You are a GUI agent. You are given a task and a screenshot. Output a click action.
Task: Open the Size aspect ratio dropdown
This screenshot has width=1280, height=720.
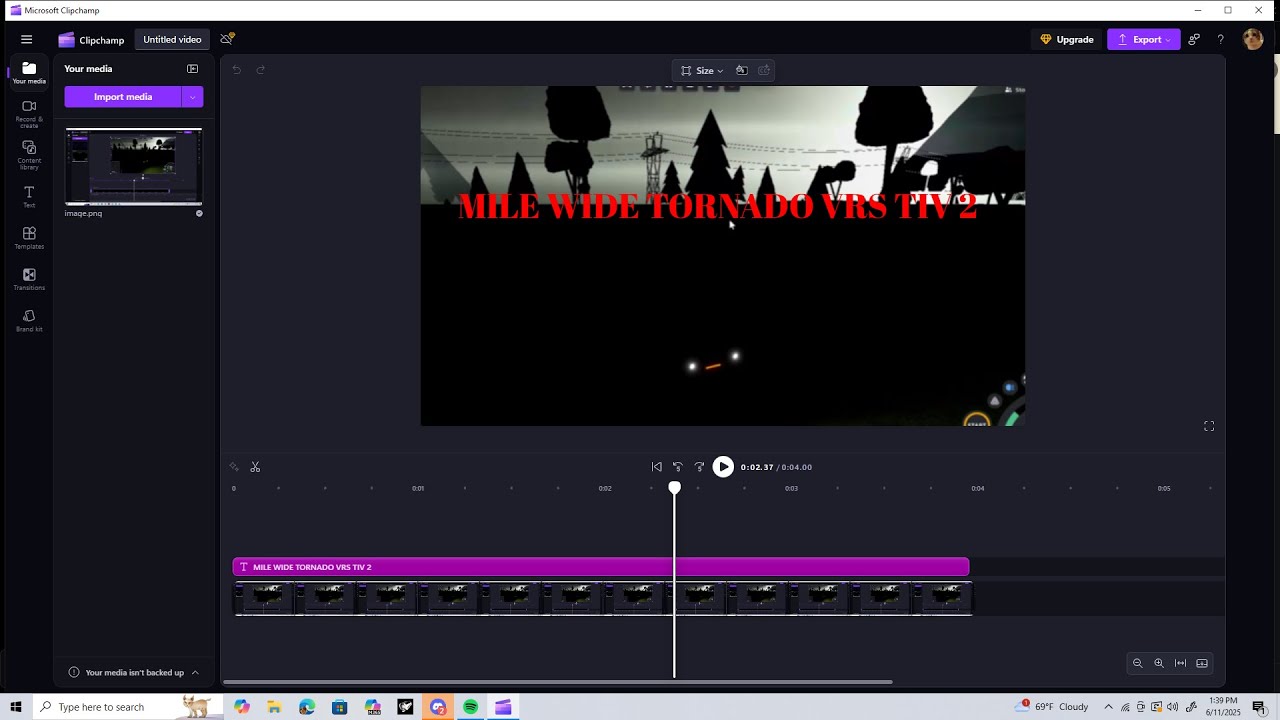pyautogui.click(x=702, y=70)
